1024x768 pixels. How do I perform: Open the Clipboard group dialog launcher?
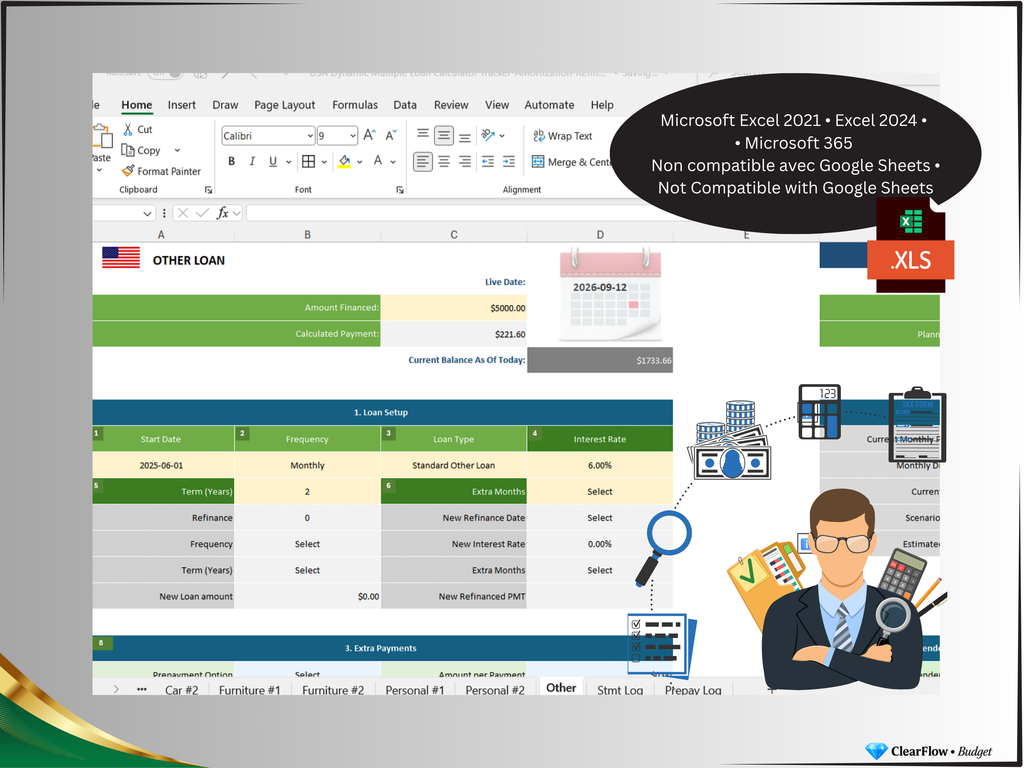[x=208, y=190]
